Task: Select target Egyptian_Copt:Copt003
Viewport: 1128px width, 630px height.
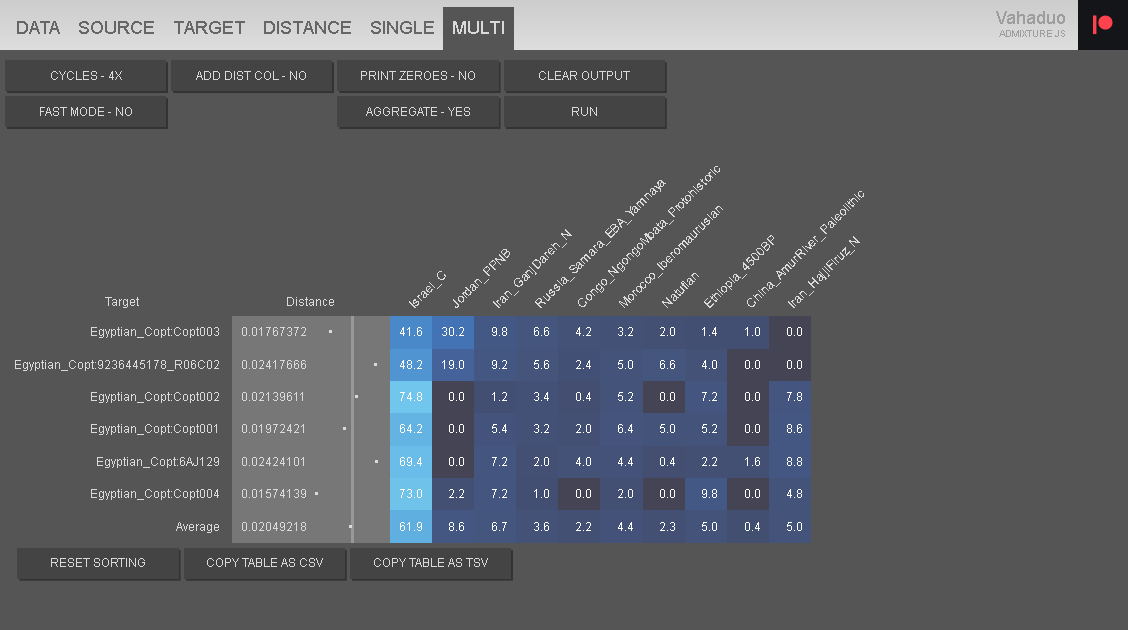Action: point(155,332)
